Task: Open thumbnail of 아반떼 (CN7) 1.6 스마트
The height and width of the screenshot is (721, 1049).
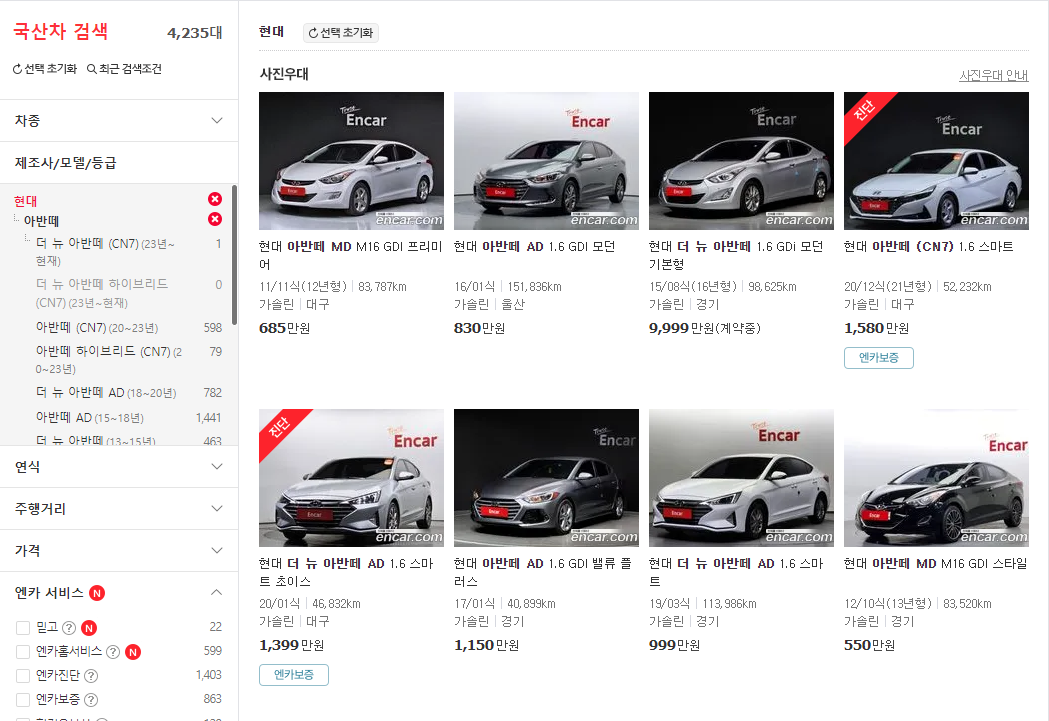Action: click(x=937, y=161)
